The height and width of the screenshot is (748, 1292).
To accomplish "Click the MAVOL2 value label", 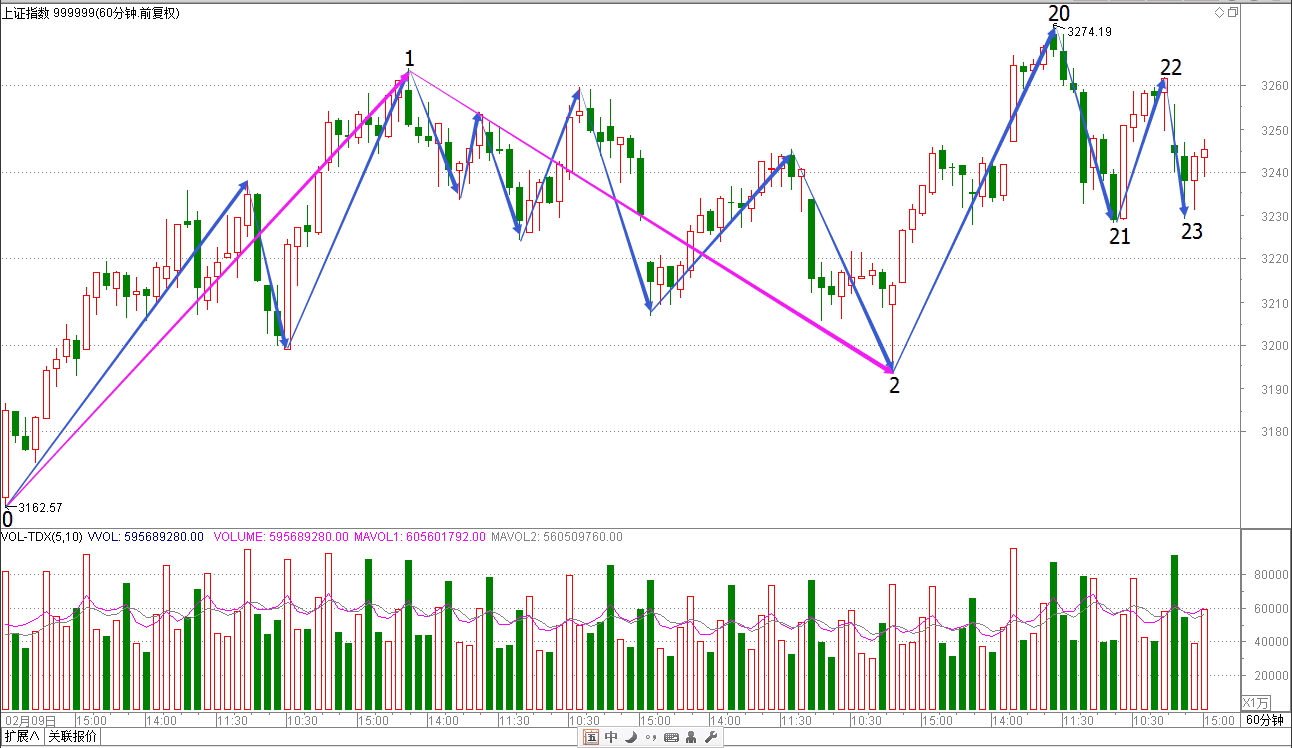I will point(557,537).
